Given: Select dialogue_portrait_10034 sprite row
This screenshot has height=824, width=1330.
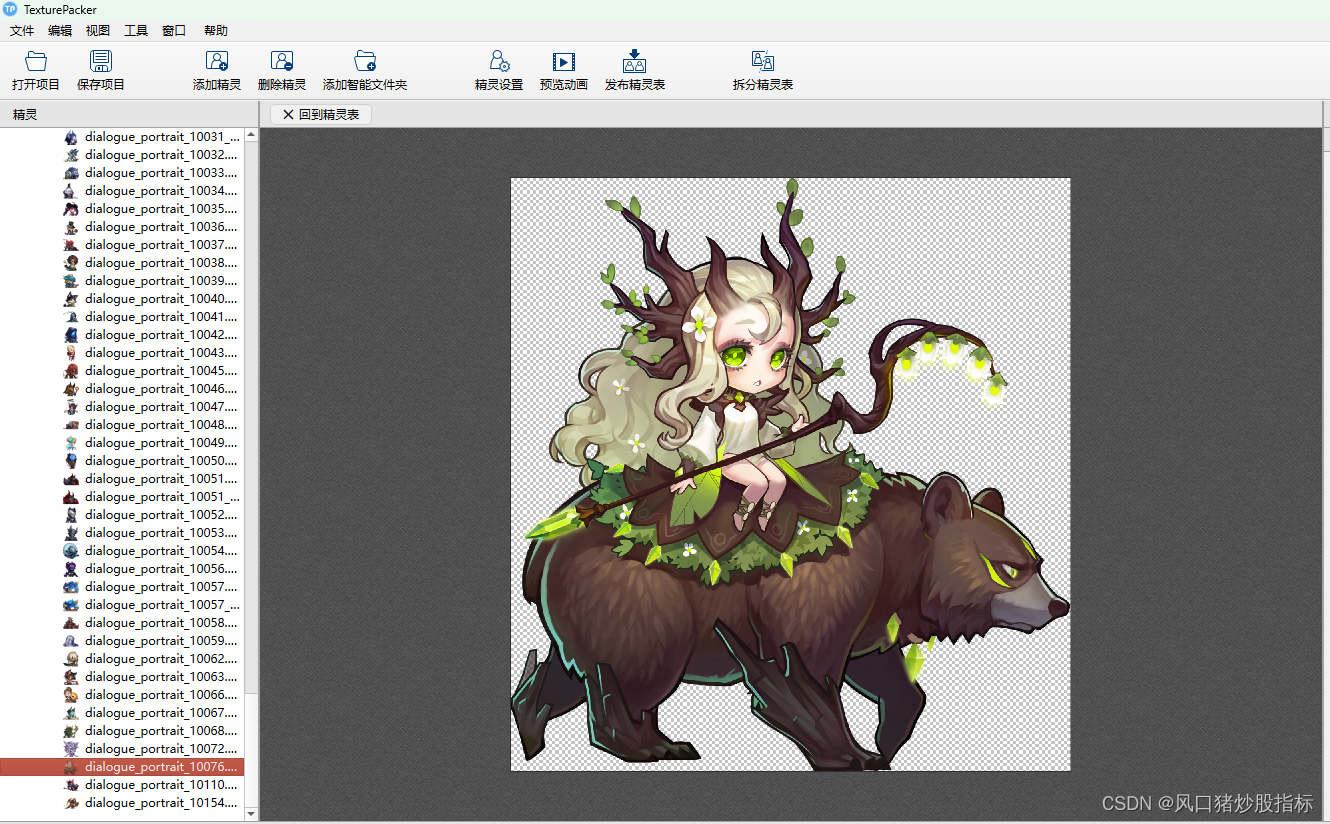Looking at the screenshot, I should click(x=122, y=191).
